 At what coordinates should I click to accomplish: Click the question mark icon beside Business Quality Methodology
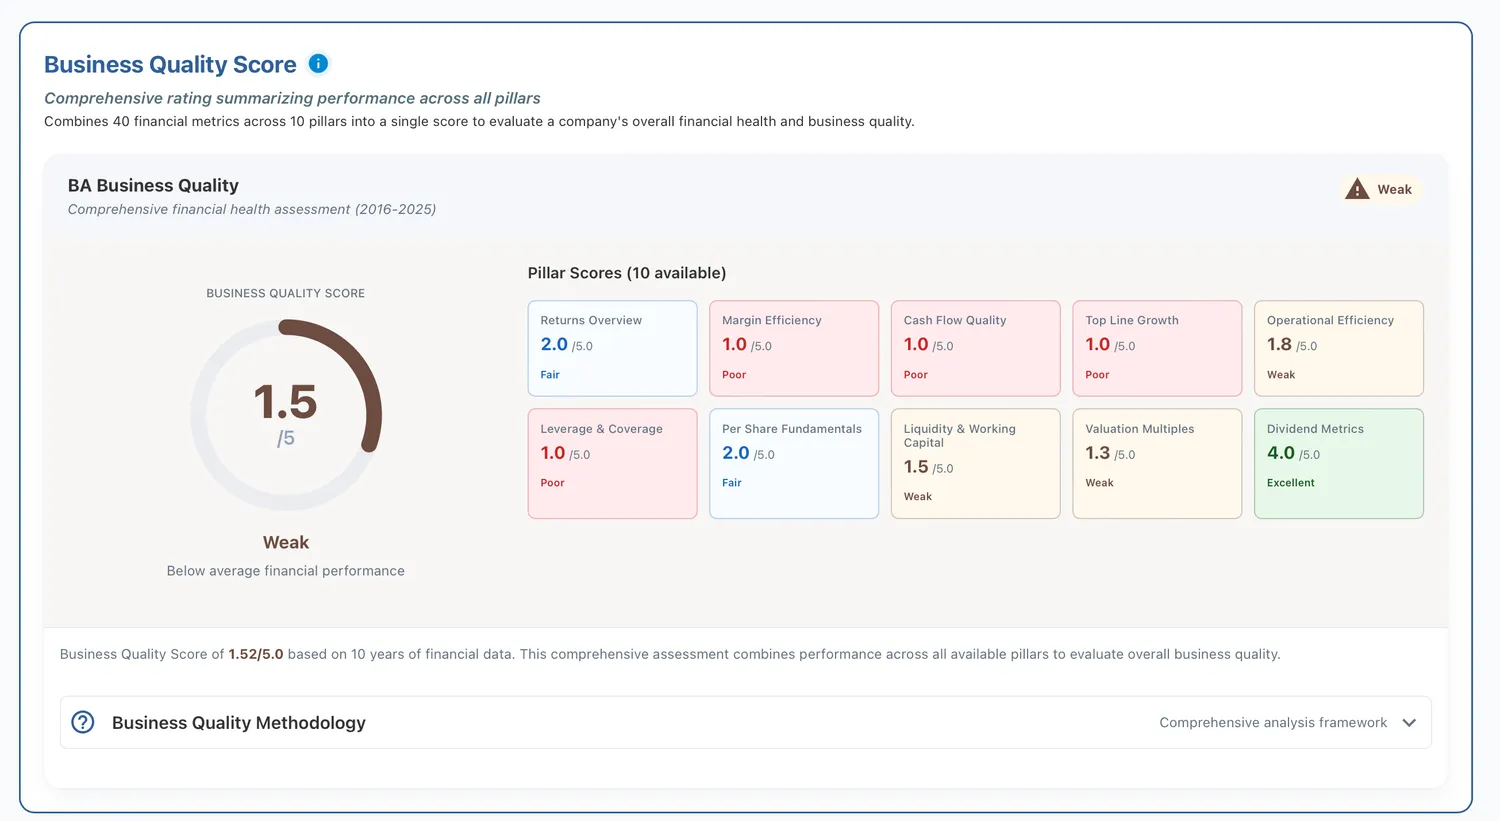(83, 722)
